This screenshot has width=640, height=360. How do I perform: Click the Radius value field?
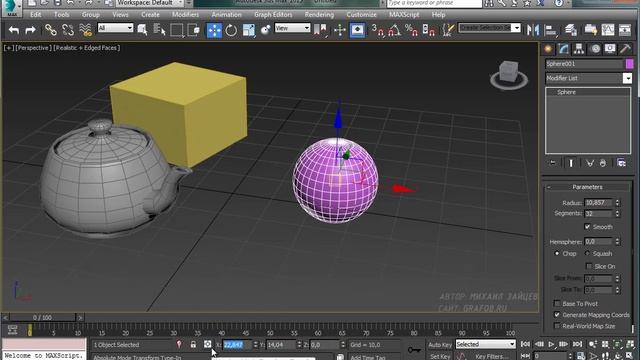coord(598,202)
